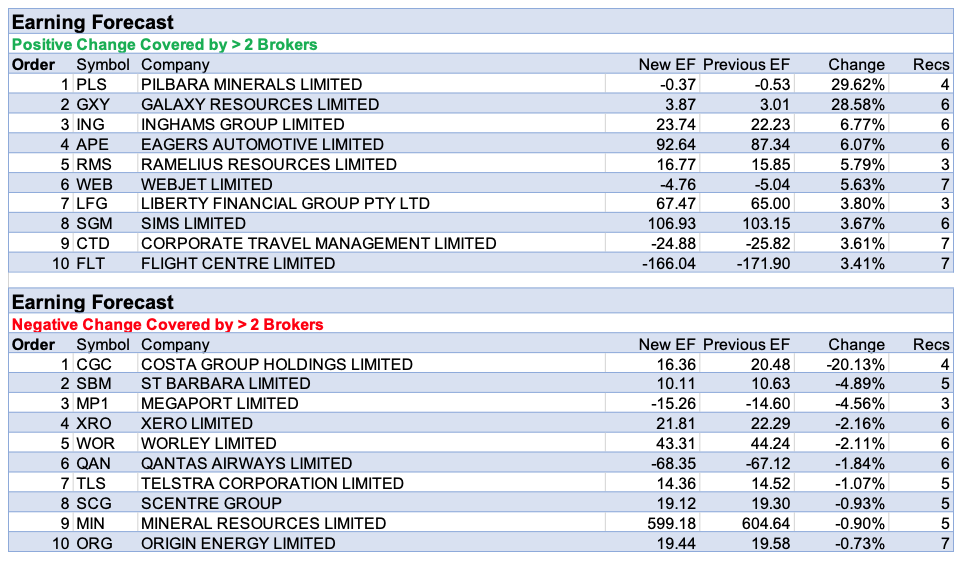Click the Negative Change Covered by > 2 Brokers heading
Image resolution: width=962 pixels, height=561 pixels.
pos(167,324)
